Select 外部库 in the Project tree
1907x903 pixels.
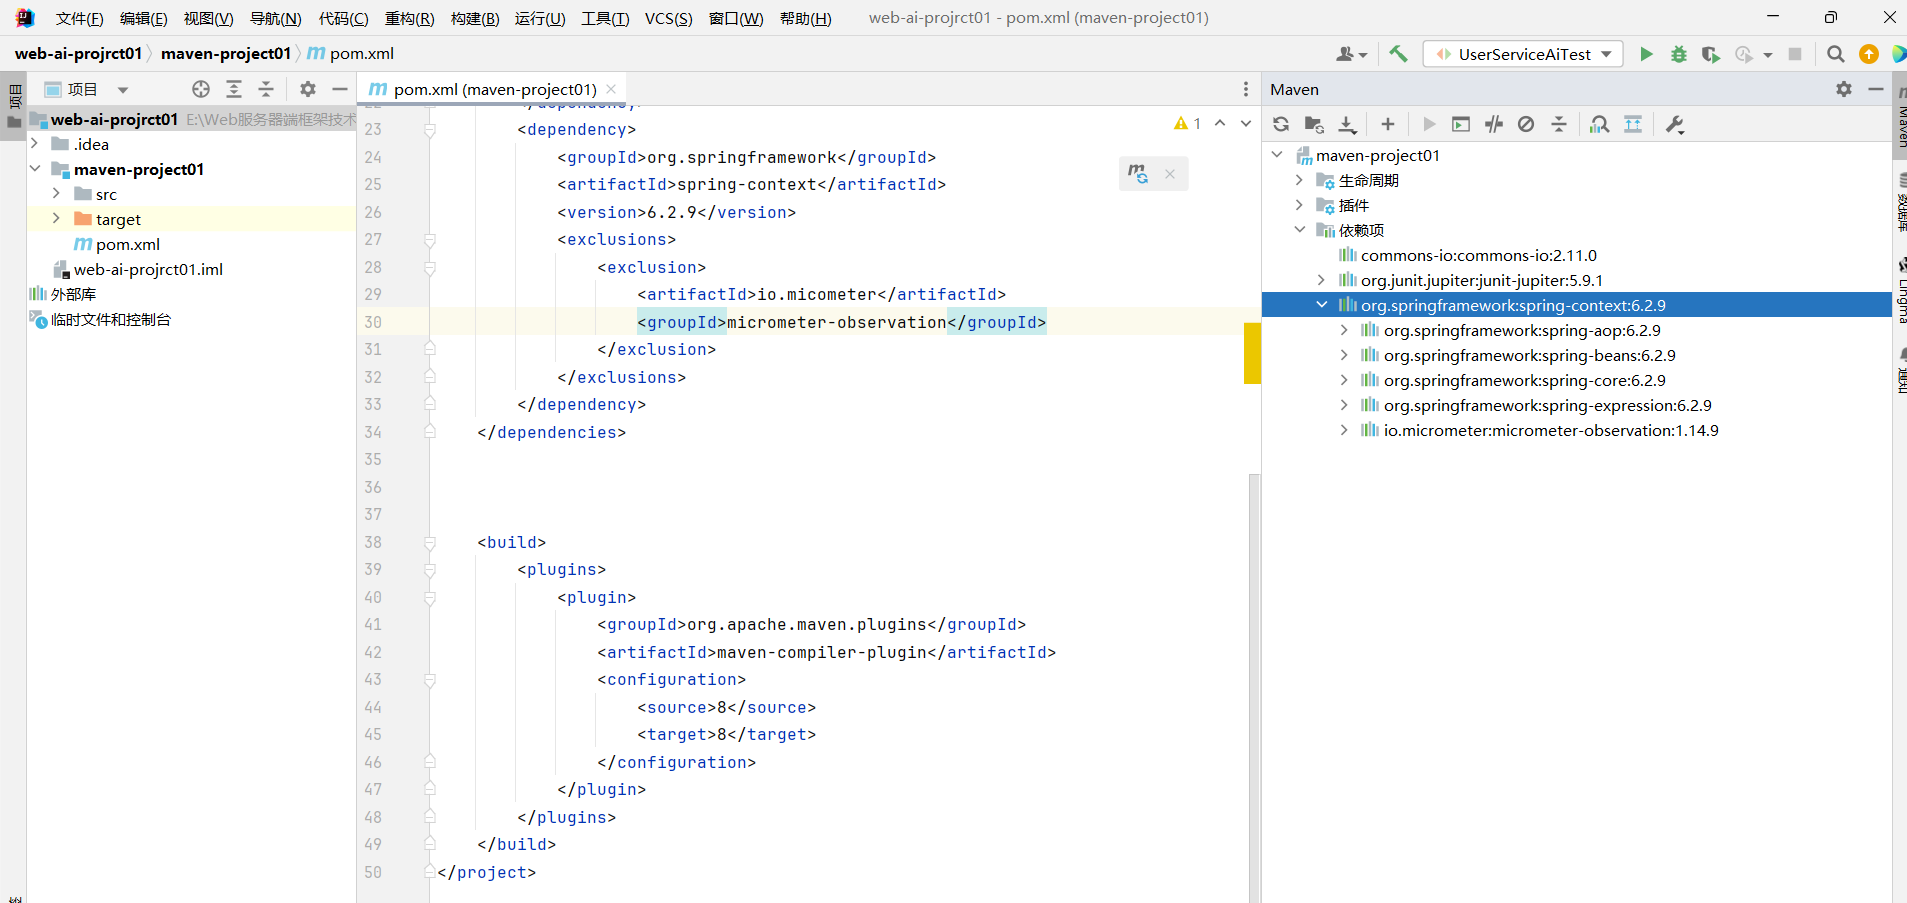coord(73,294)
